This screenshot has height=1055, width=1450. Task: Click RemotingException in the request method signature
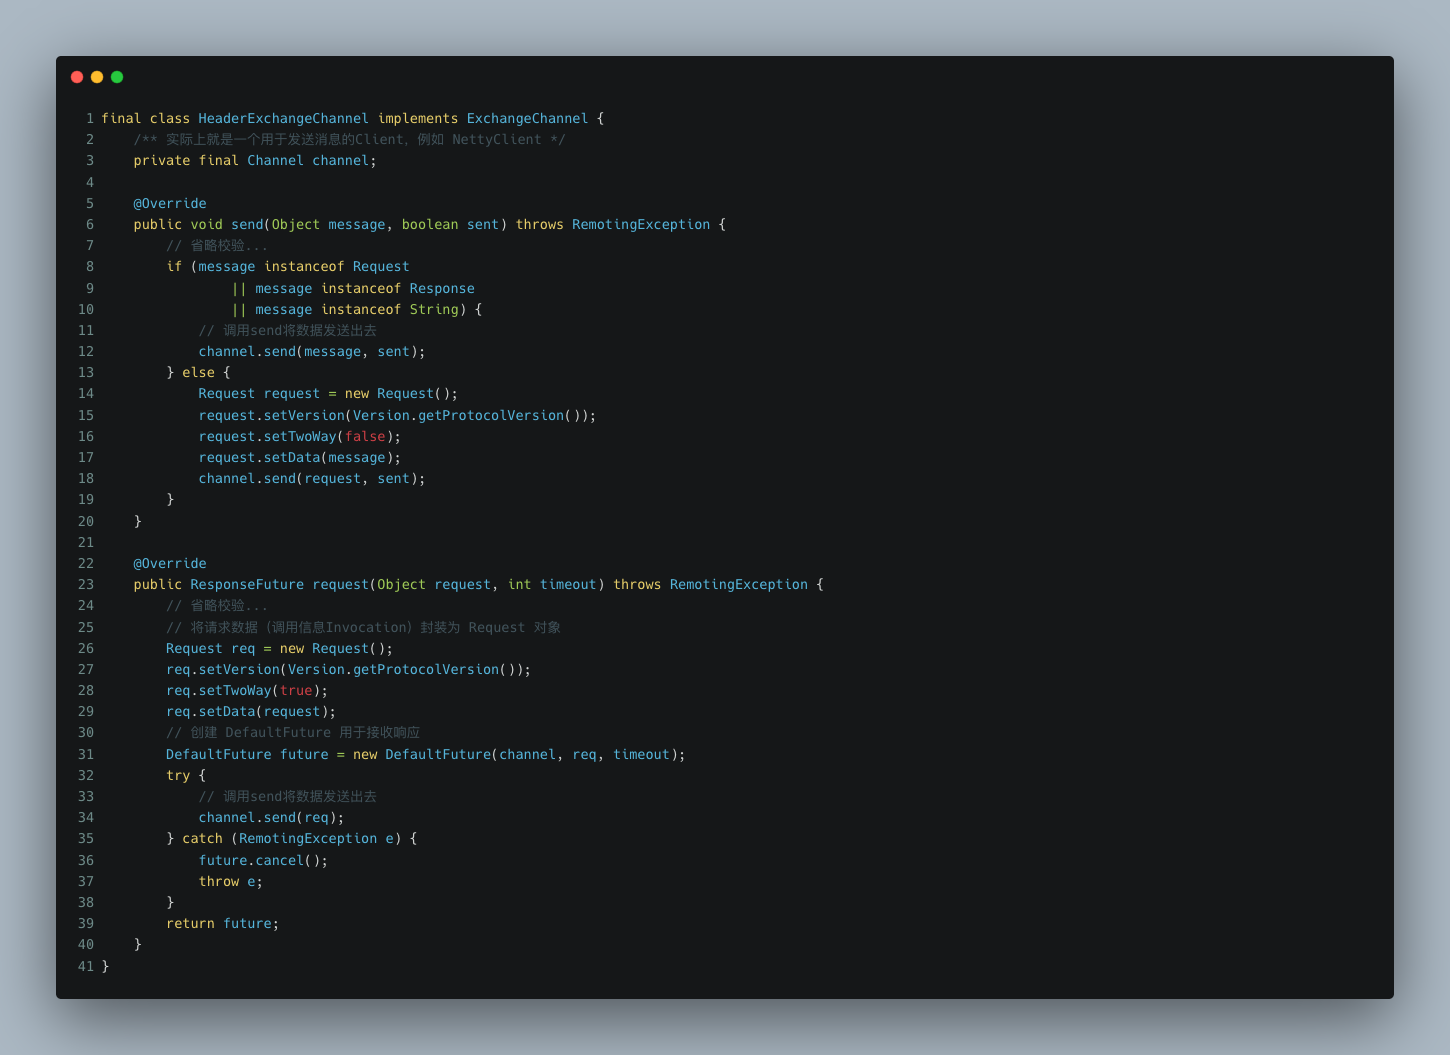pos(739,584)
